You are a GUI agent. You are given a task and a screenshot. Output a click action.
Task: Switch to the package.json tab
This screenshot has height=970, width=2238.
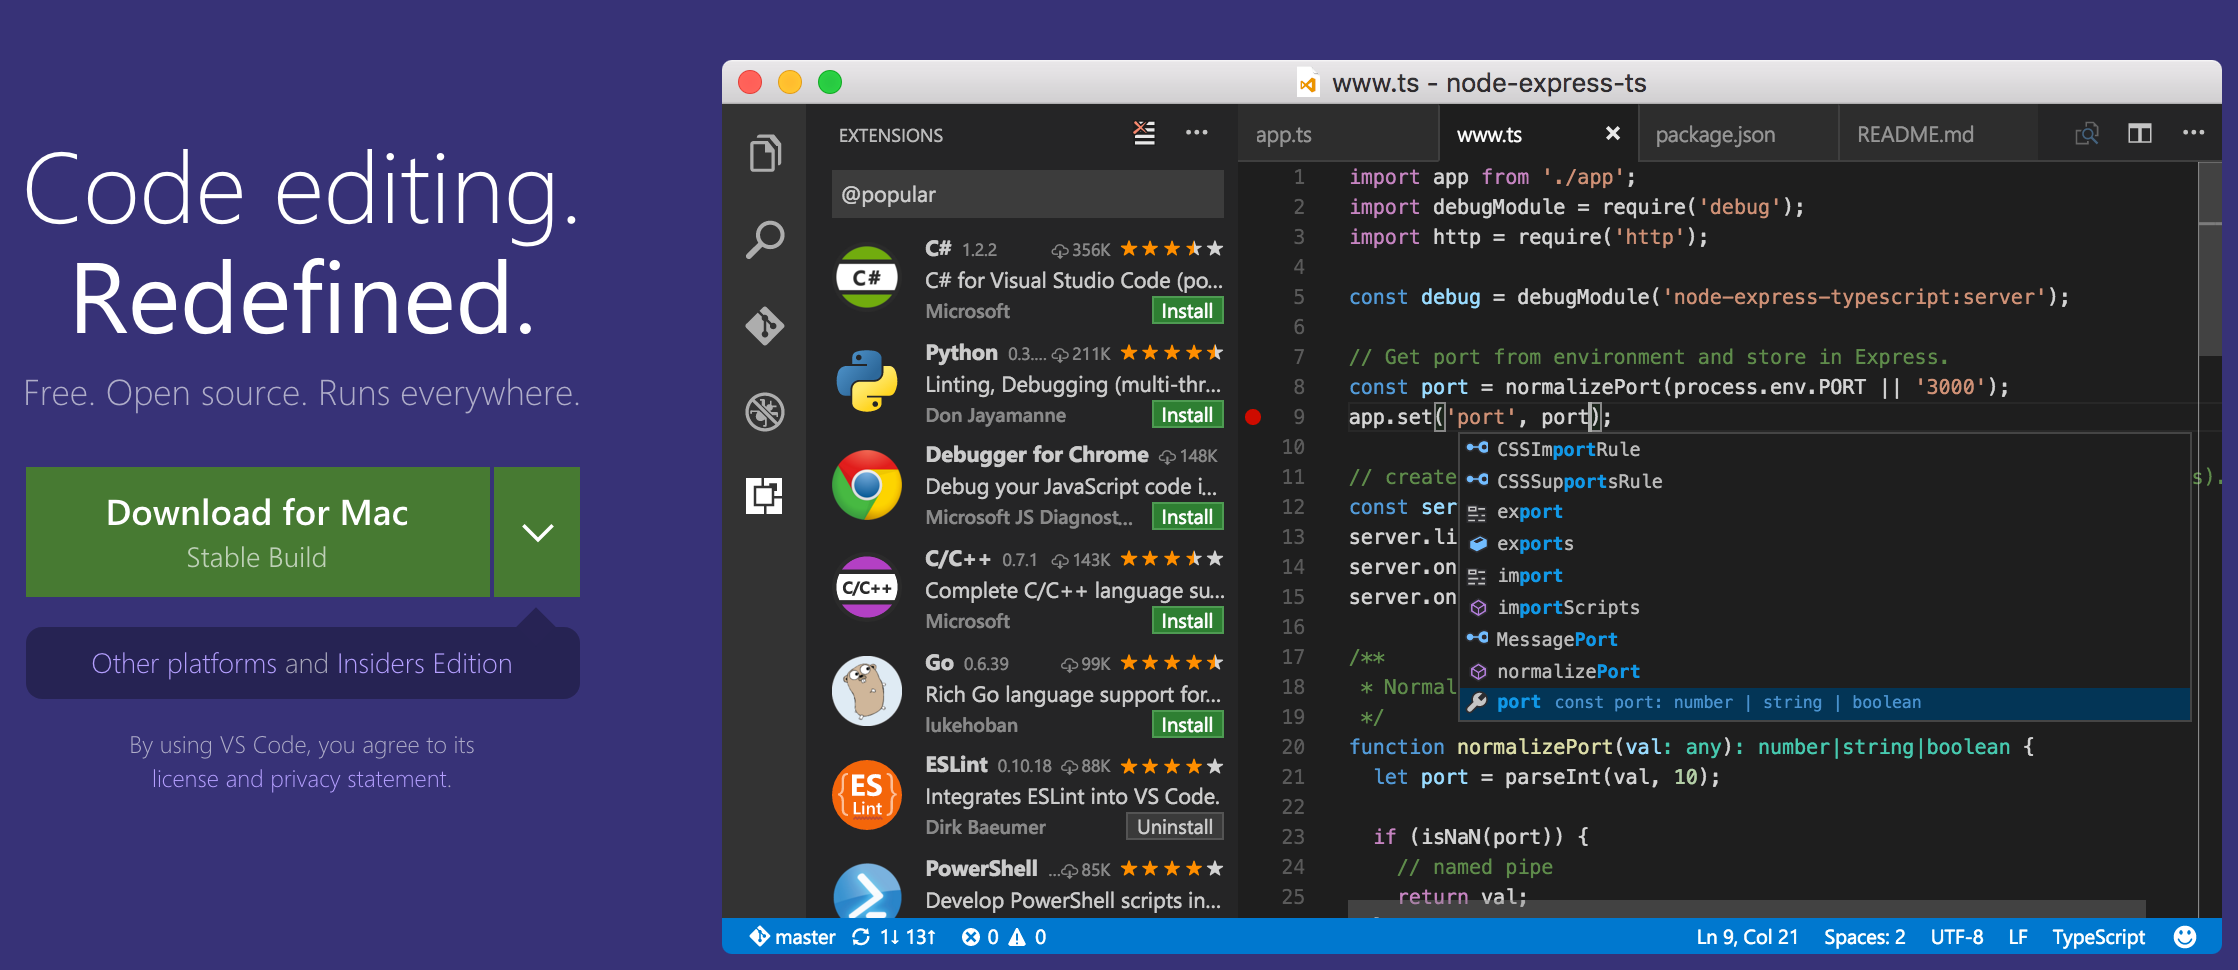pyautogui.click(x=1715, y=133)
